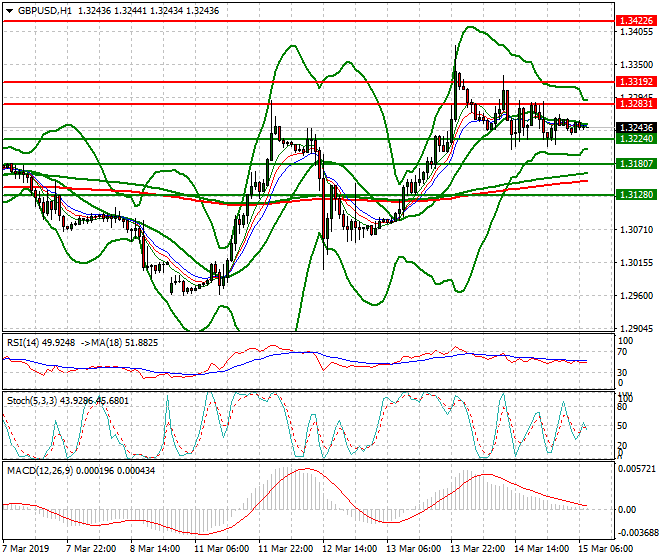Select the 11 Mar 06:00 time axis label
The width and height of the screenshot is (660, 560).
(x=222, y=549)
